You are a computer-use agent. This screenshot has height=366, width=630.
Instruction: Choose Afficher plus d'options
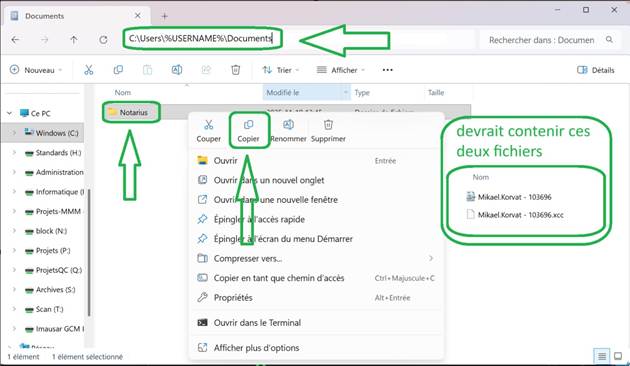317,348
